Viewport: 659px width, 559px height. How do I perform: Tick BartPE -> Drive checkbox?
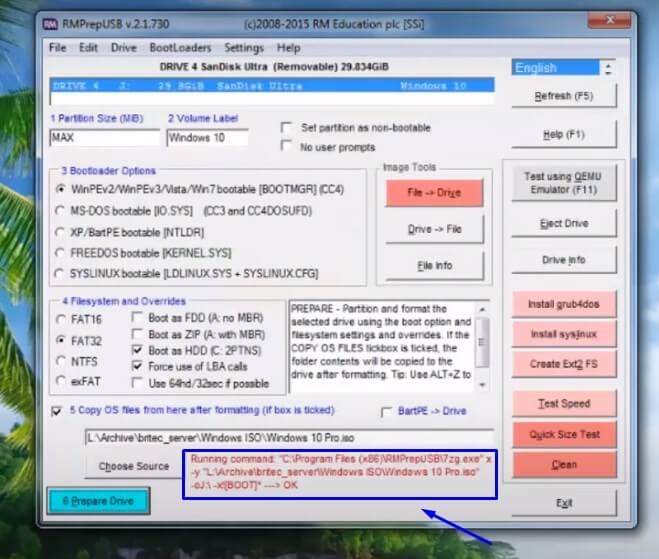386,411
